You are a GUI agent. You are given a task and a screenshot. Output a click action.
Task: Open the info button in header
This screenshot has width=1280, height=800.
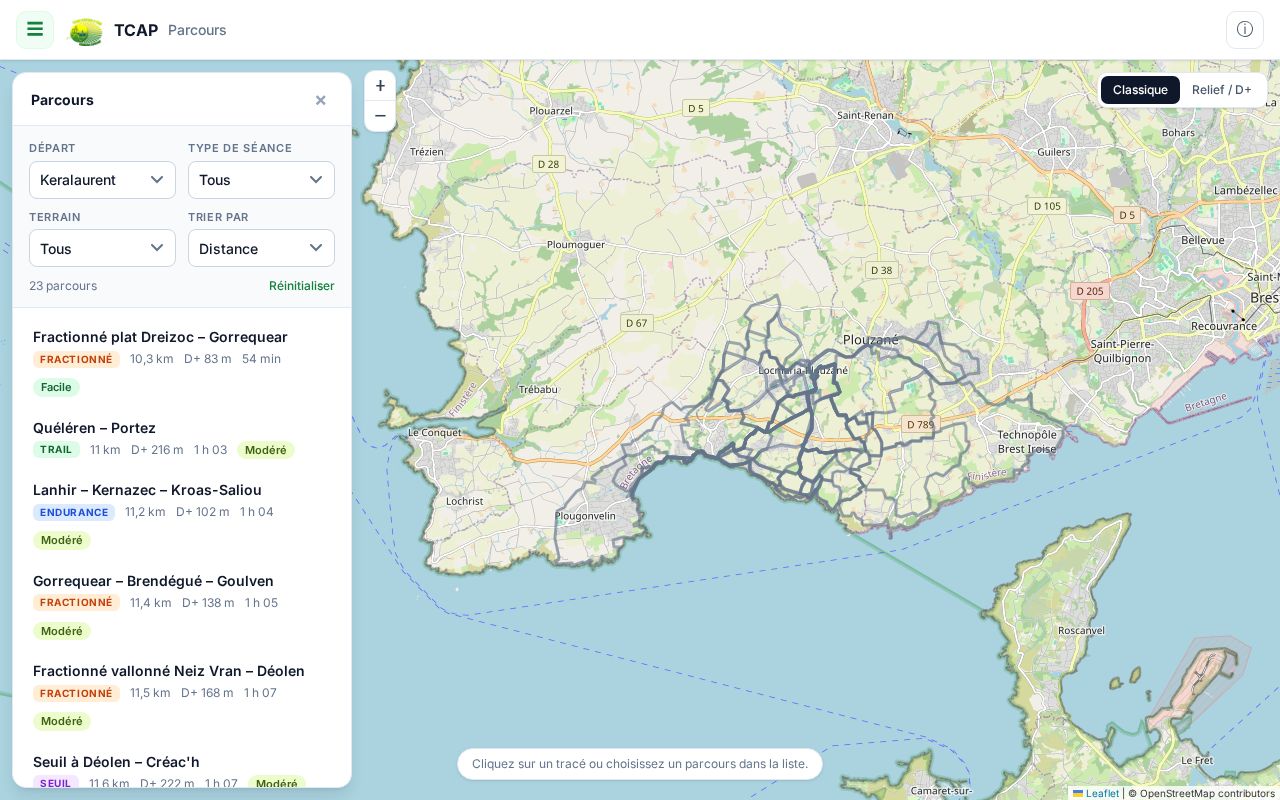(1245, 30)
